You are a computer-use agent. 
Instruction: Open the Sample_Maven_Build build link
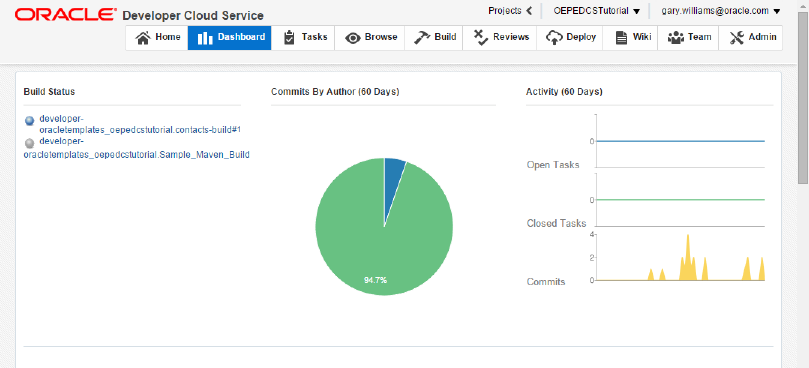pos(137,148)
